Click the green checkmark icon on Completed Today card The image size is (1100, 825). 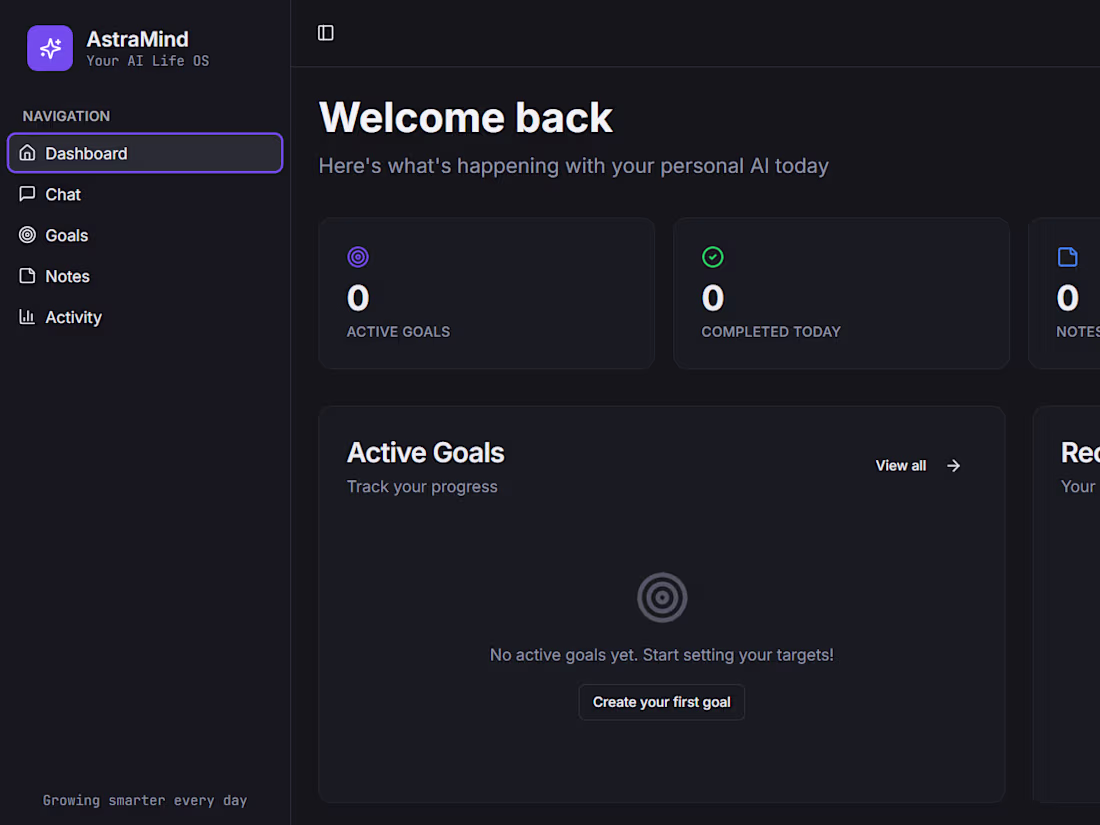(713, 257)
